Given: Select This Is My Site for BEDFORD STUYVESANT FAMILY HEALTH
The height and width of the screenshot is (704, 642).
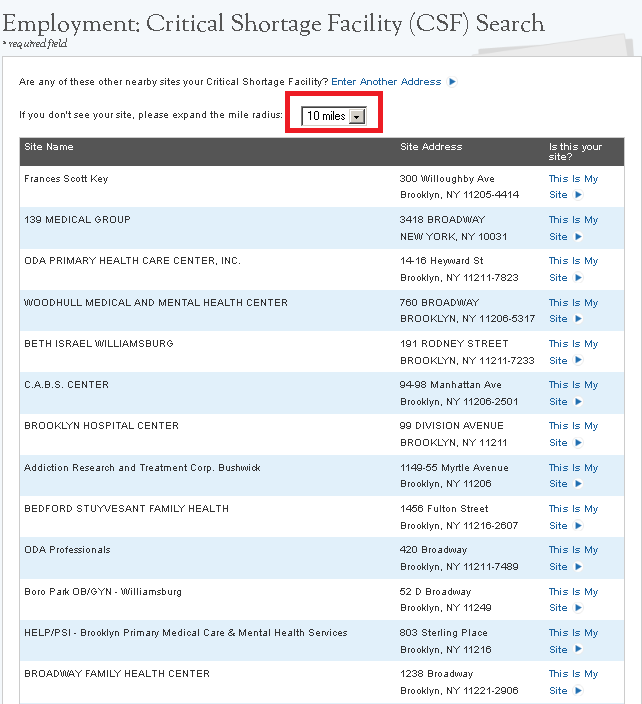Looking at the screenshot, I should click(x=573, y=517).
